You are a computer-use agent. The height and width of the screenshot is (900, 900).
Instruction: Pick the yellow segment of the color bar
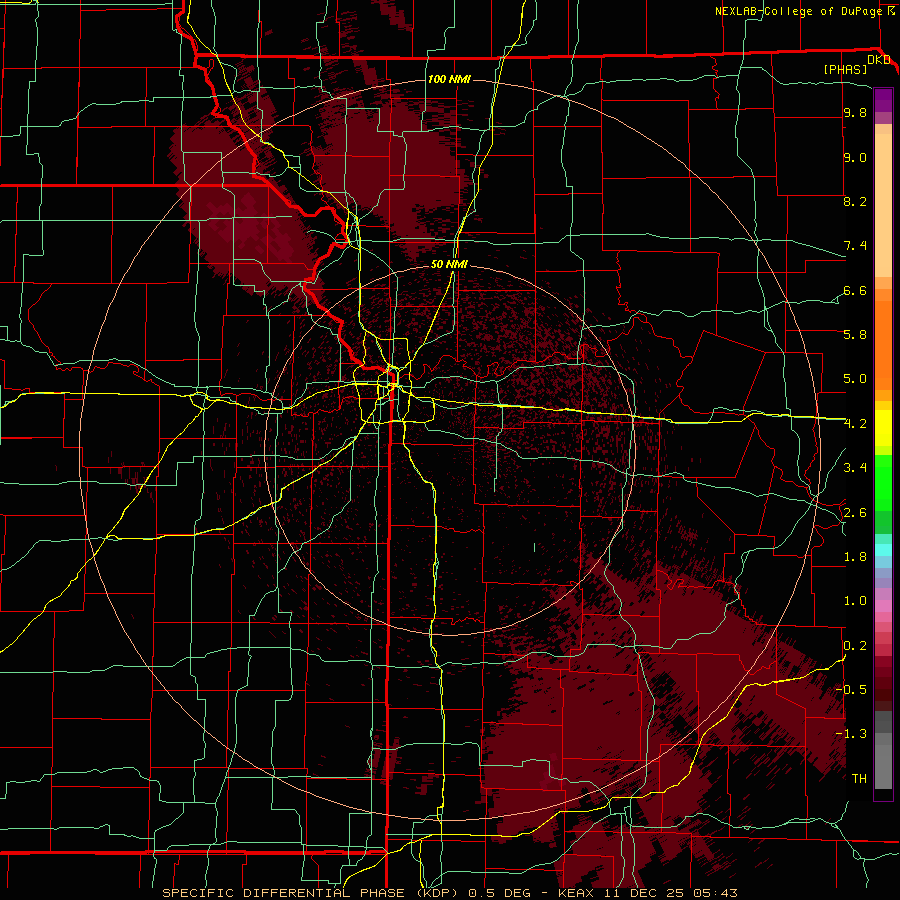pyautogui.click(x=883, y=428)
